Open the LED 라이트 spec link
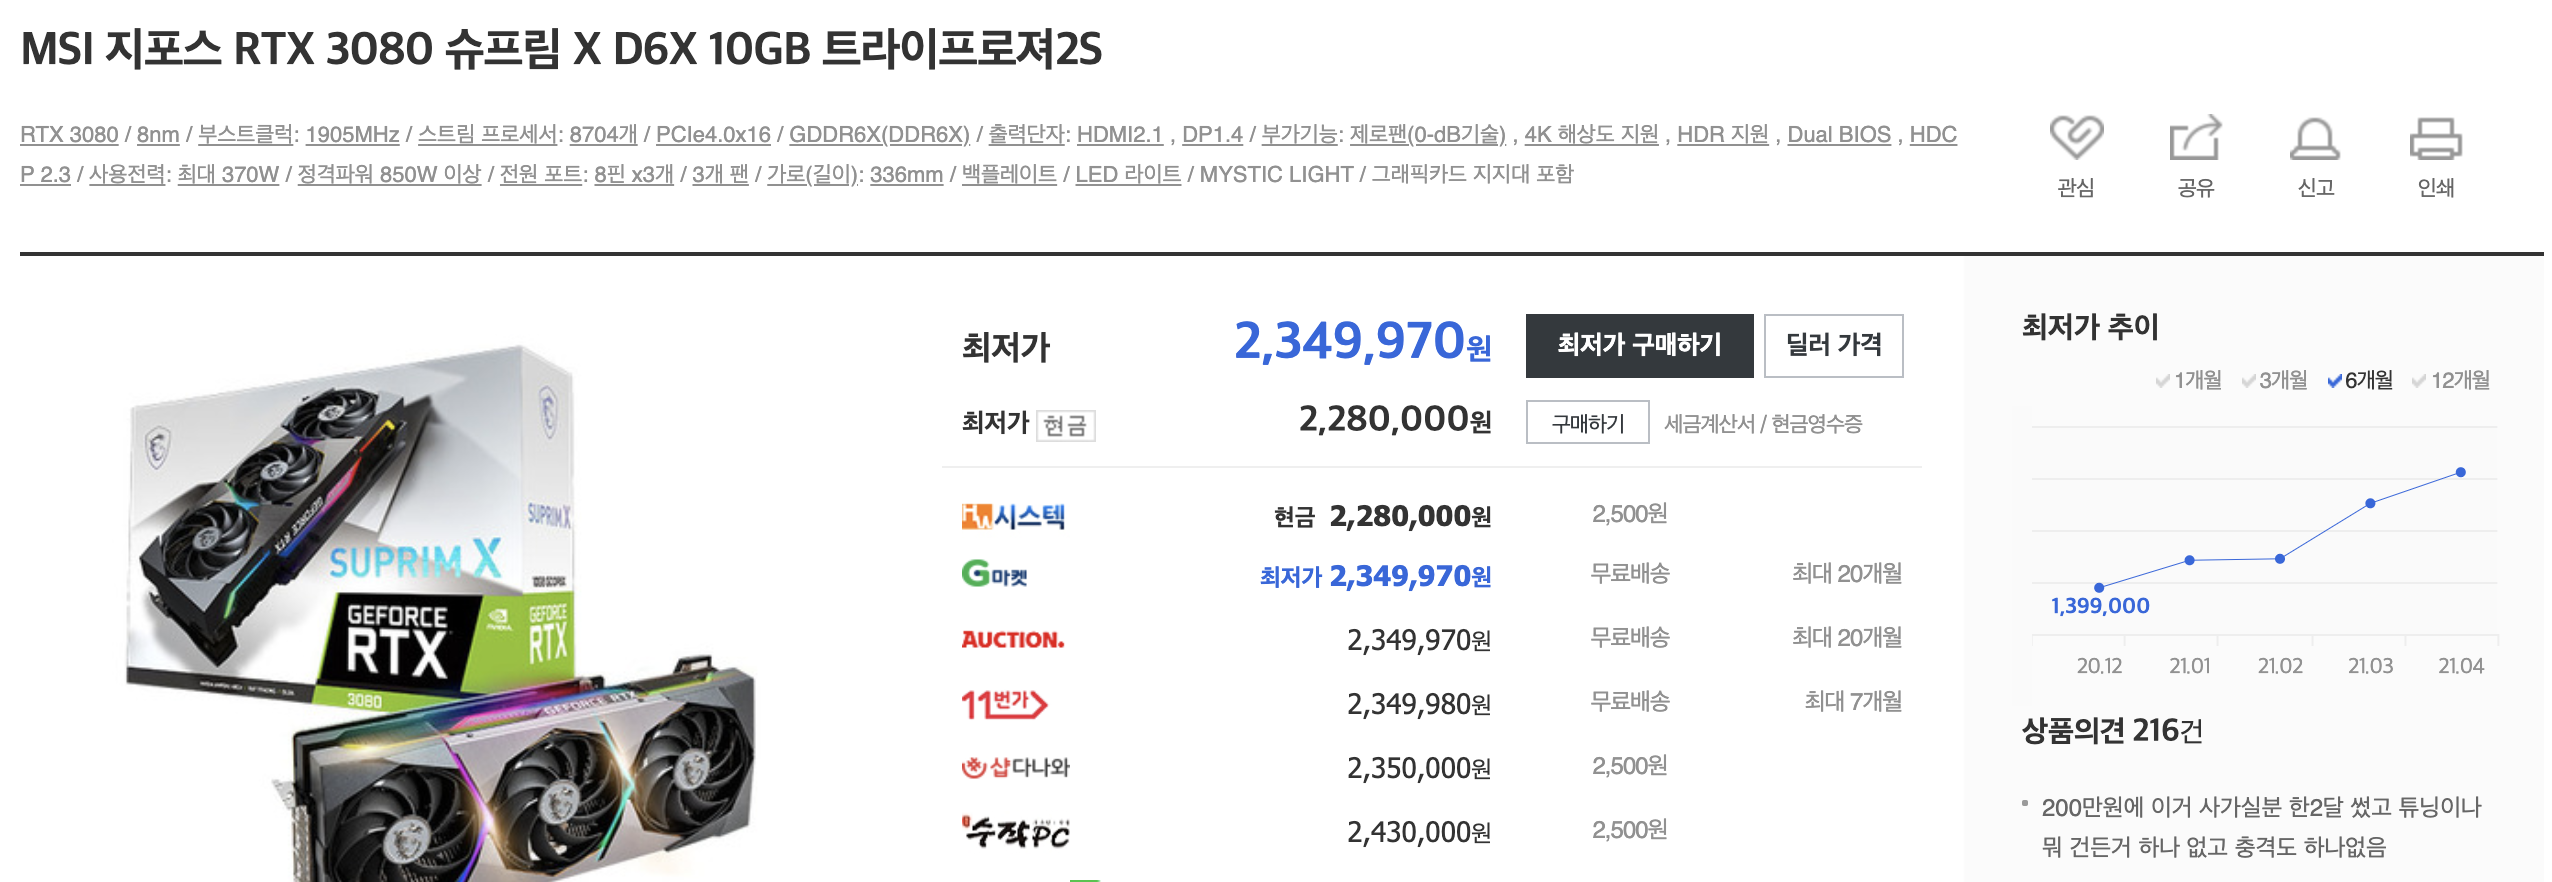The image size is (2552, 882). point(1128,175)
